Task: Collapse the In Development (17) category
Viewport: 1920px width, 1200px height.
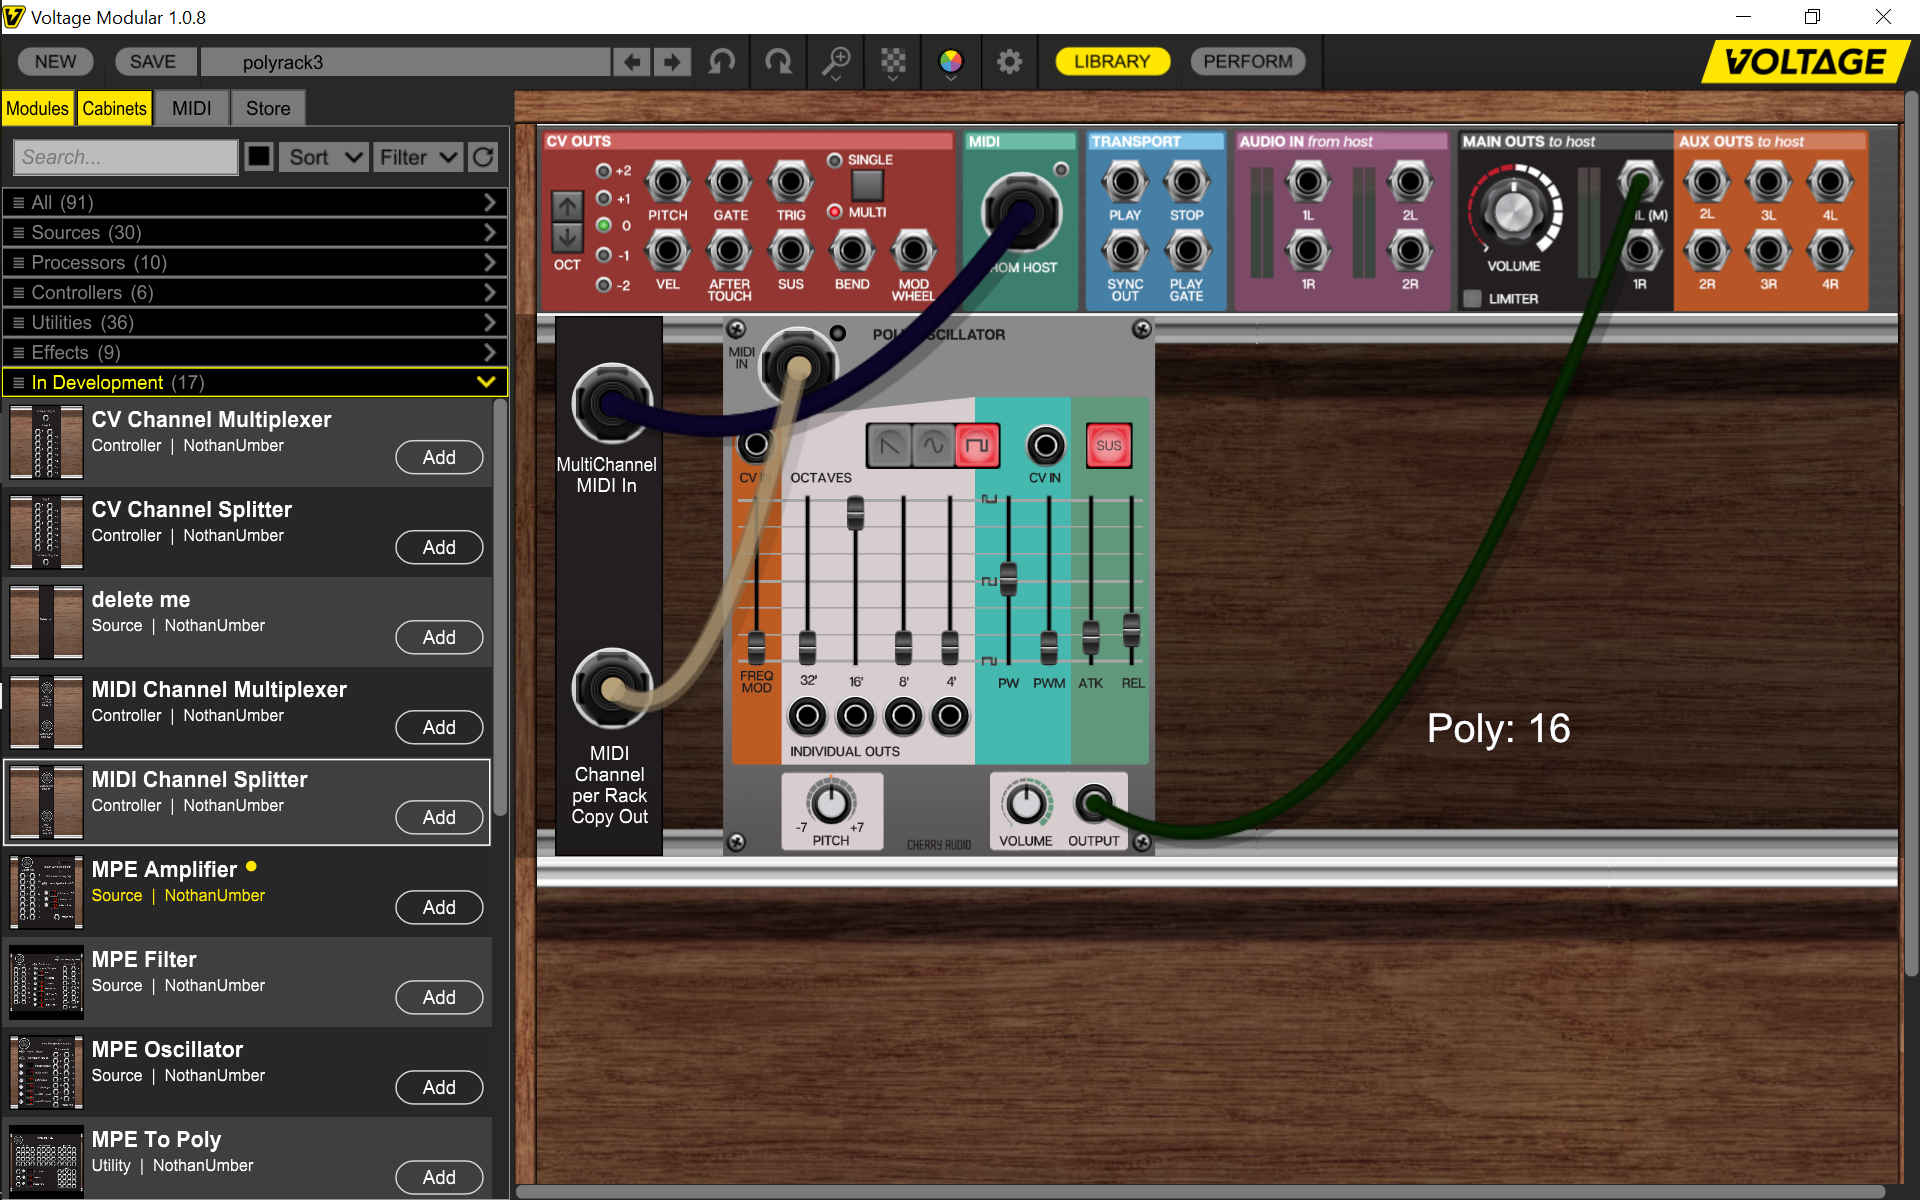Action: [255, 382]
